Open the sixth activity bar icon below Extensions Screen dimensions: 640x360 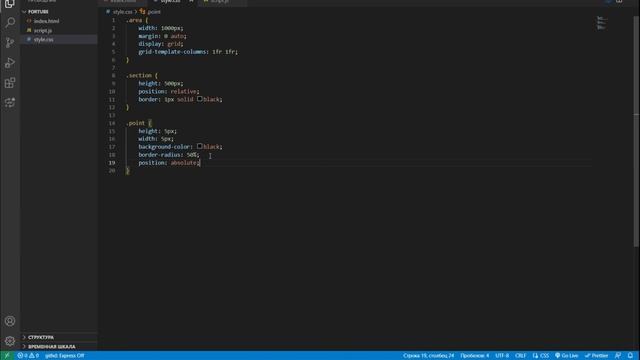point(10,102)
